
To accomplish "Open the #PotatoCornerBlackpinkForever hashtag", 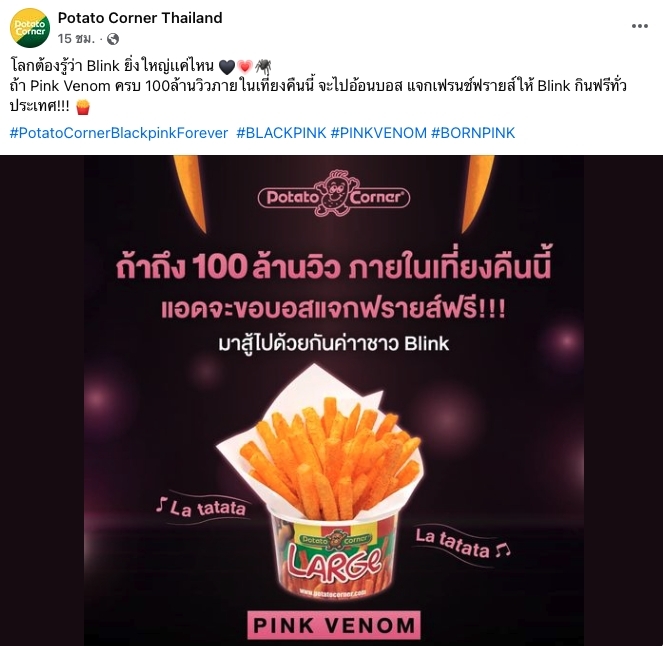I will click(x=119, y=133).
